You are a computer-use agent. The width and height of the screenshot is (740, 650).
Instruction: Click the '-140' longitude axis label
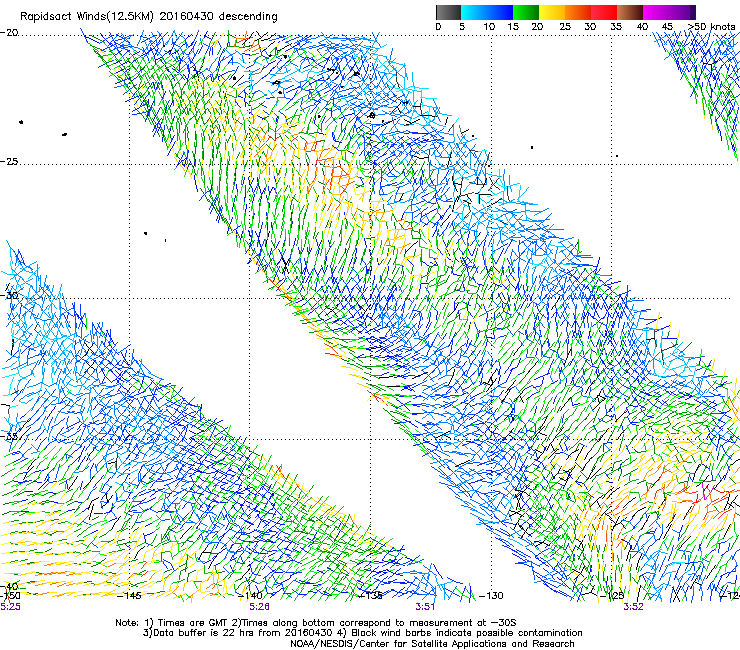pos(250,596)
